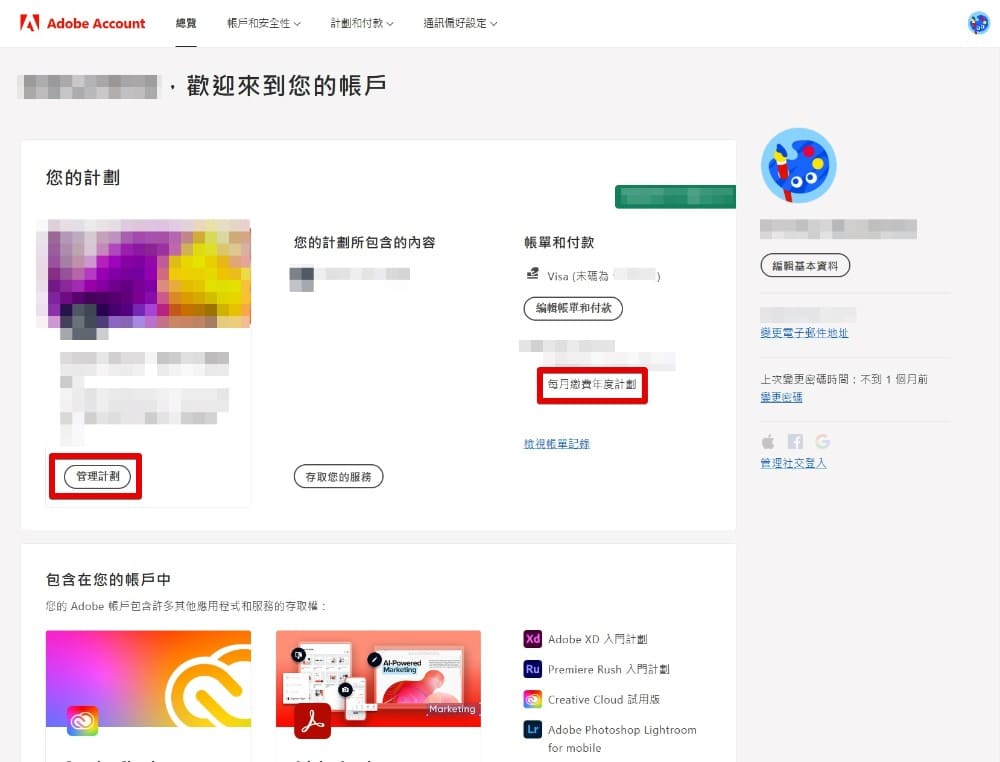Click the 編輯帳單和付款 button
The height and width of the screenshot is (762, 1000).
(573, 308)
